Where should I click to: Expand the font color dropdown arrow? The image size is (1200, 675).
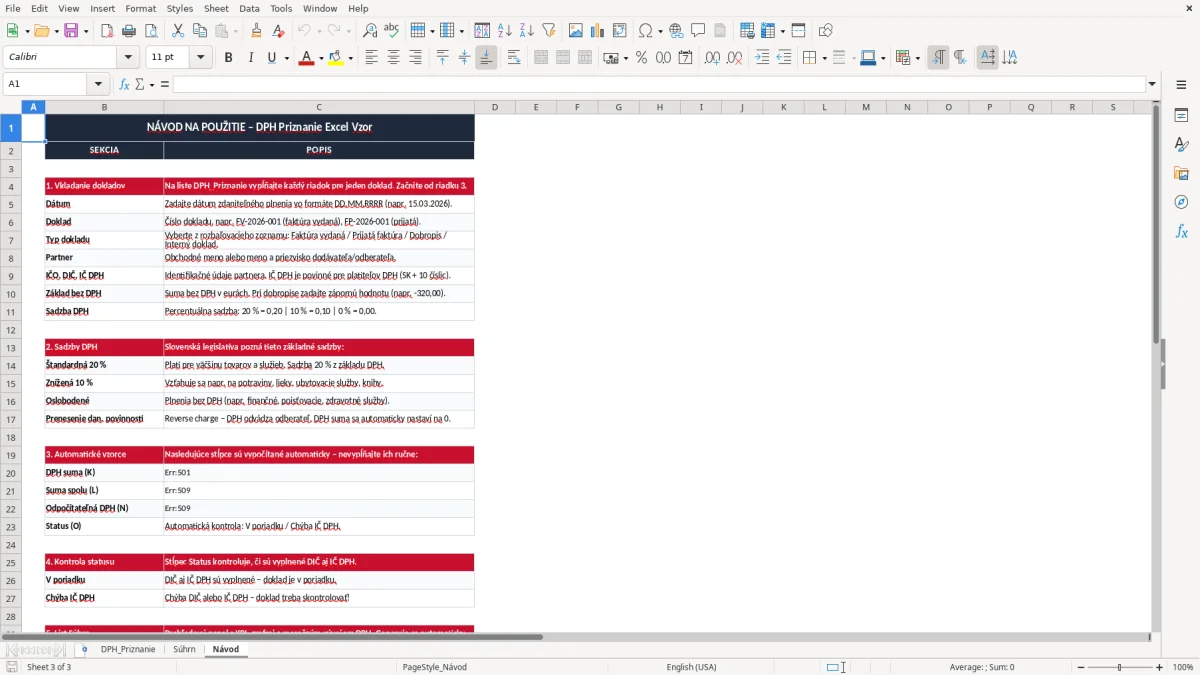click(x=320, y=58)
